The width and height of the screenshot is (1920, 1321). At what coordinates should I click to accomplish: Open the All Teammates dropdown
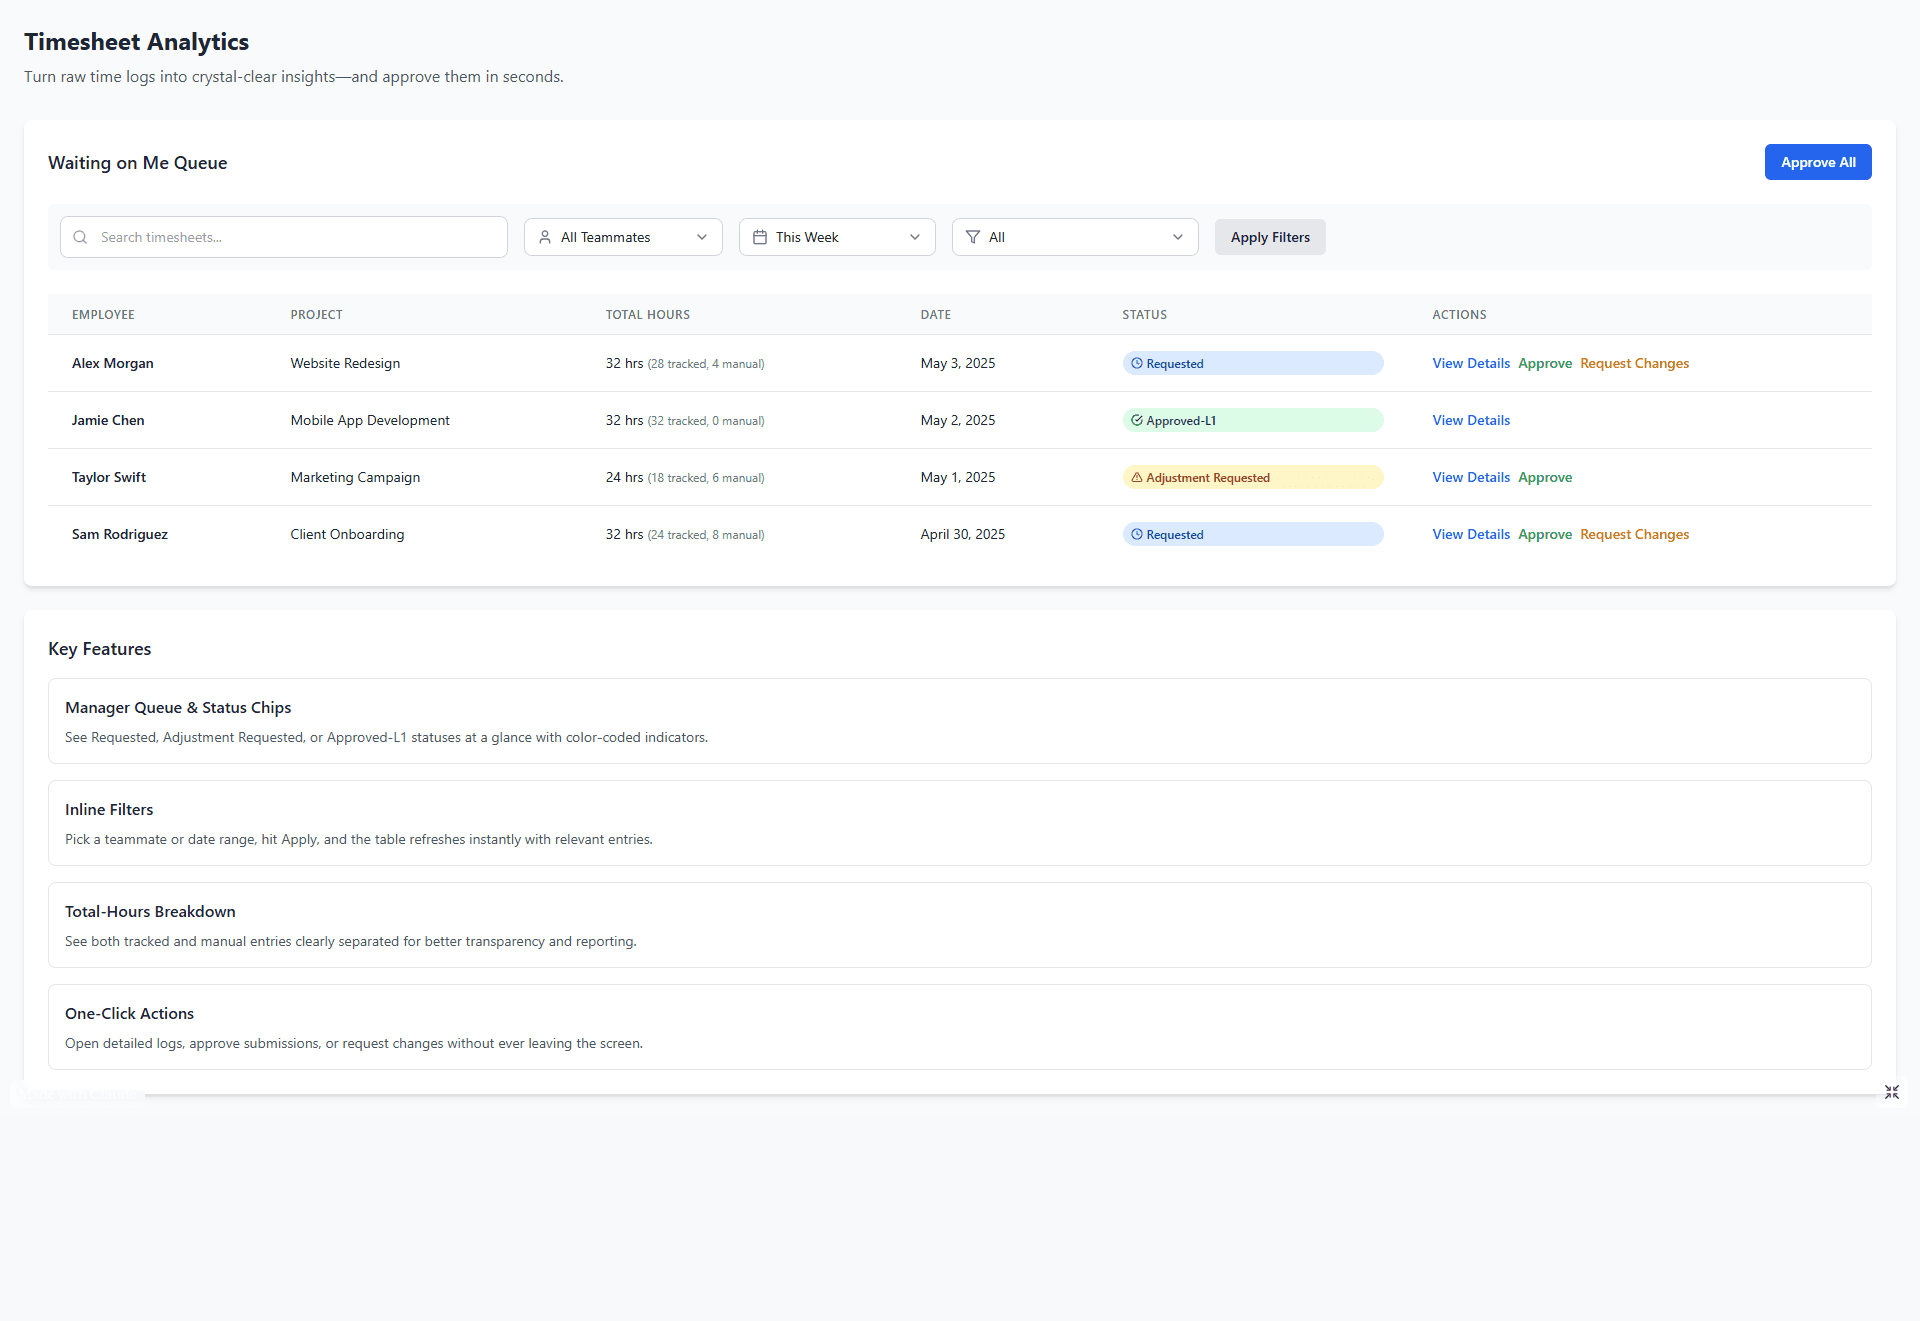coord(623,237)
